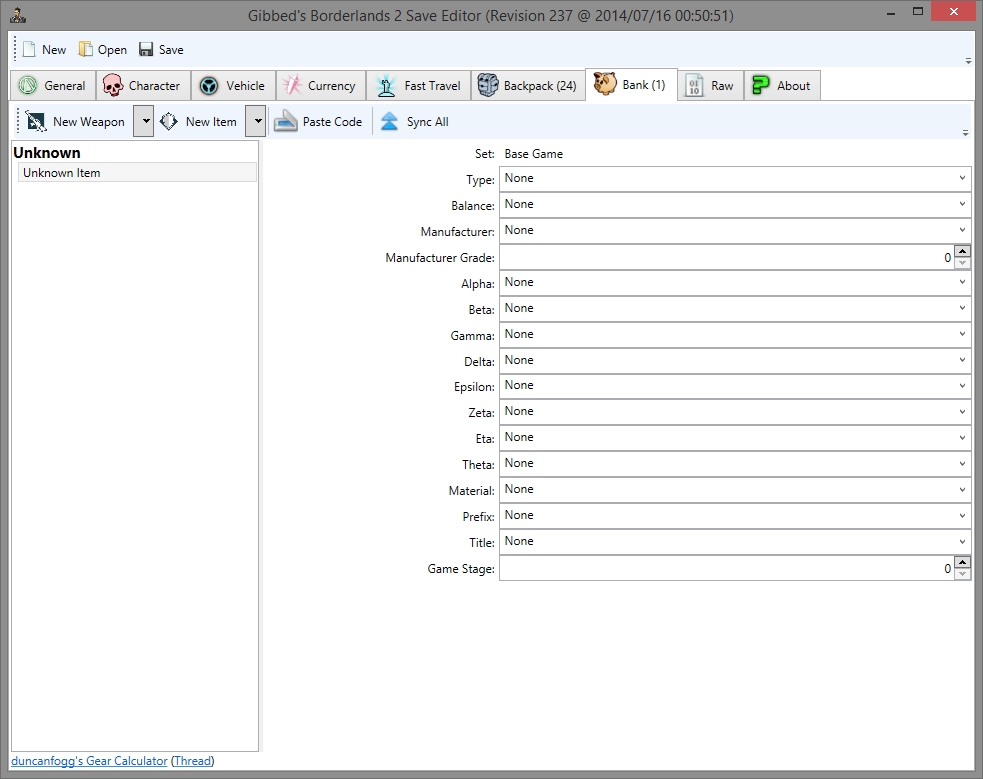Increase Manufacturer Grade with up arrow
Viewport: 983px width, 779px height.
[x=962, y=251]
